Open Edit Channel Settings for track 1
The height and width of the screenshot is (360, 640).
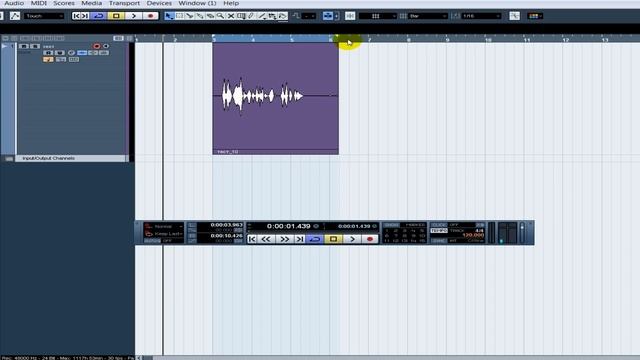(71, 53)
